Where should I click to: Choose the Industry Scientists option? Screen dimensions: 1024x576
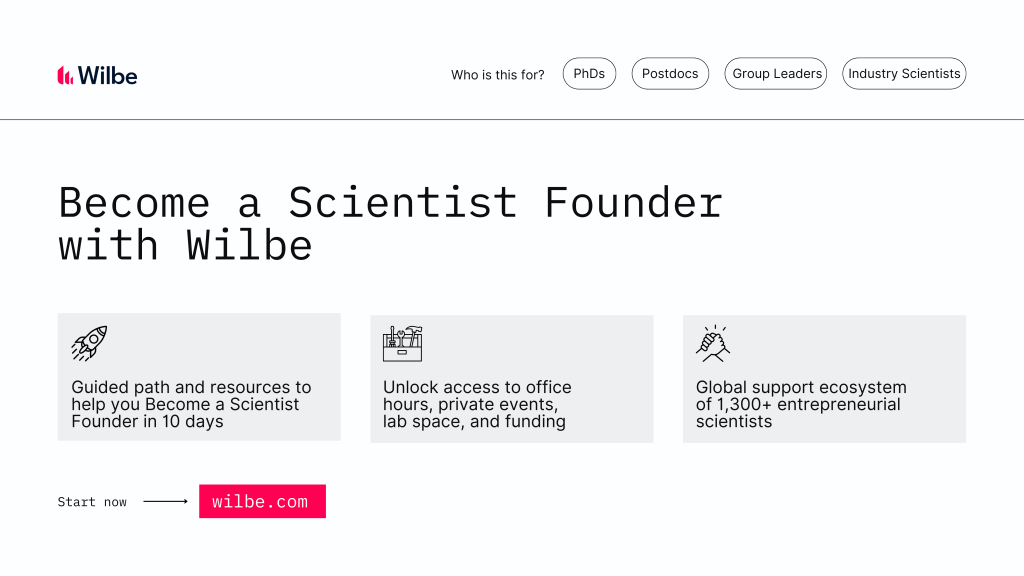tap(904, 74)
